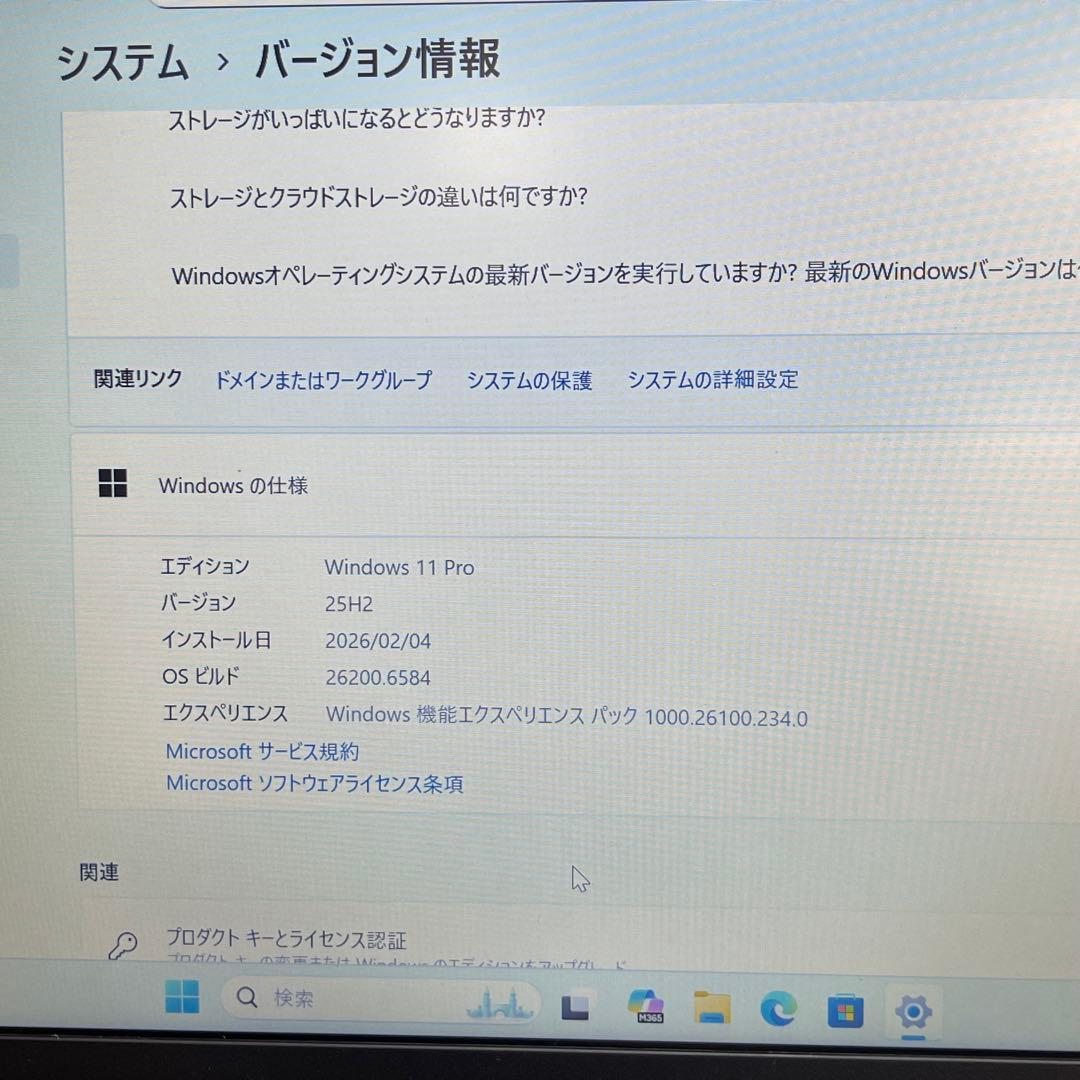The height and width of the screenshot is (1080, 1080).
Task: Open the M365 Copilot app in the taskbar
Action: coord(645,1005)
